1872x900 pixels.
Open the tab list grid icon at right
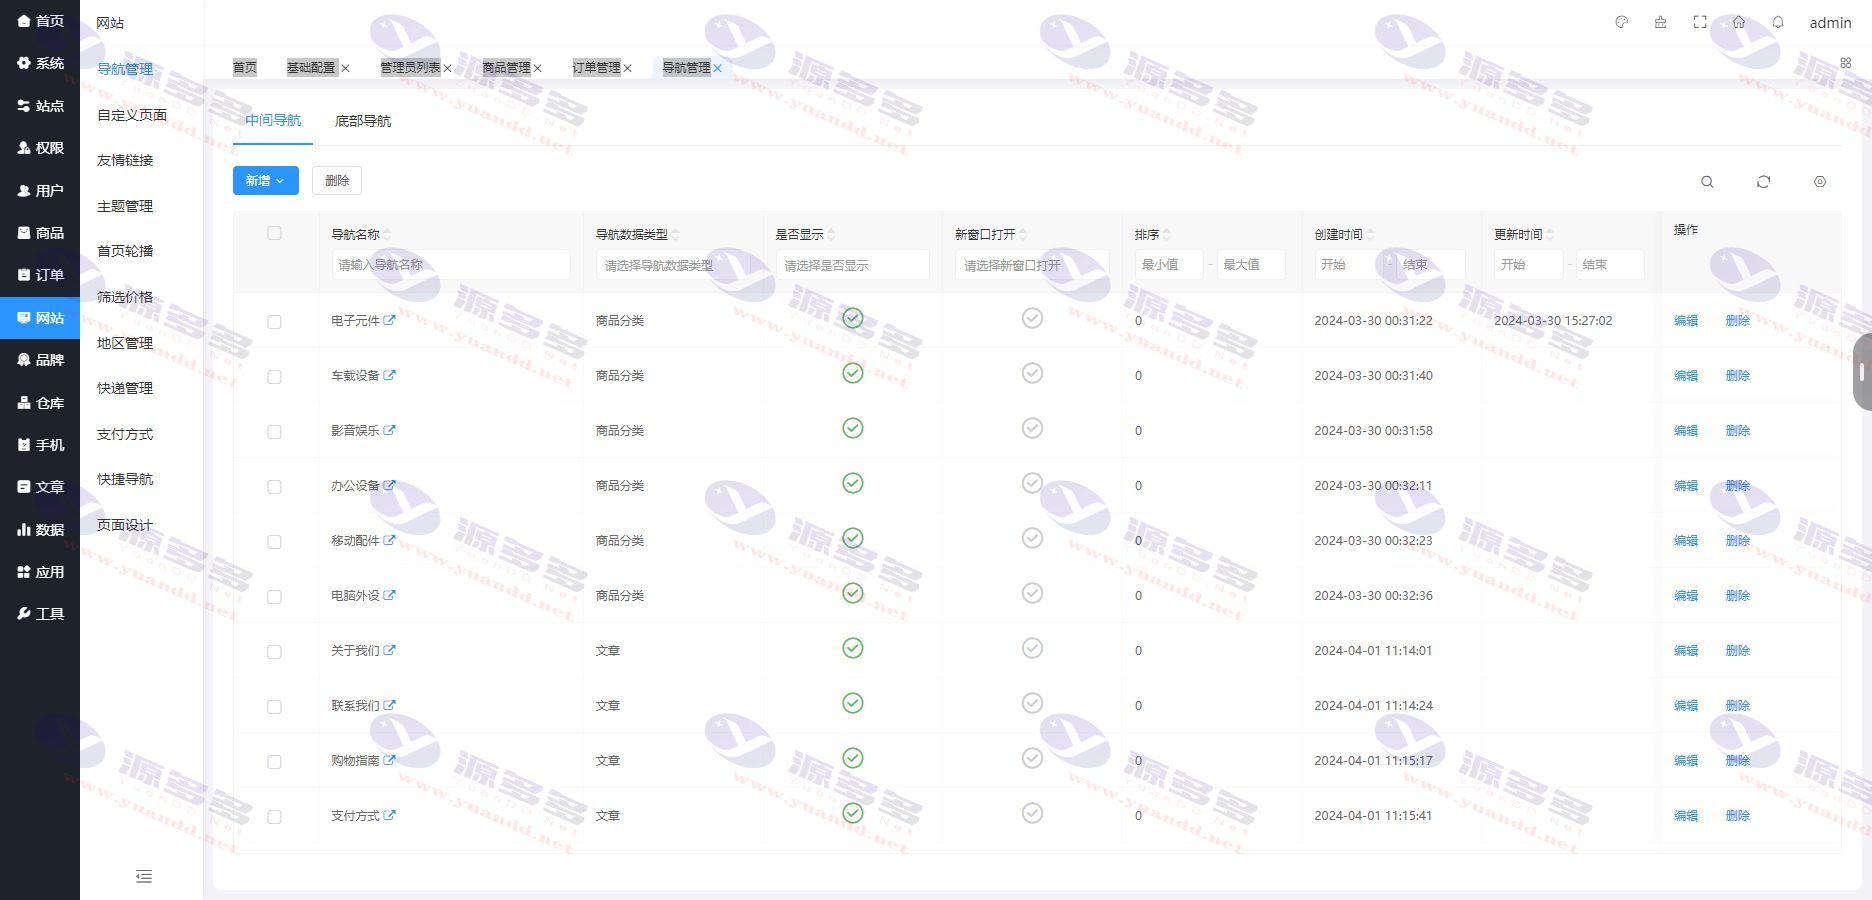(1846, 62)
